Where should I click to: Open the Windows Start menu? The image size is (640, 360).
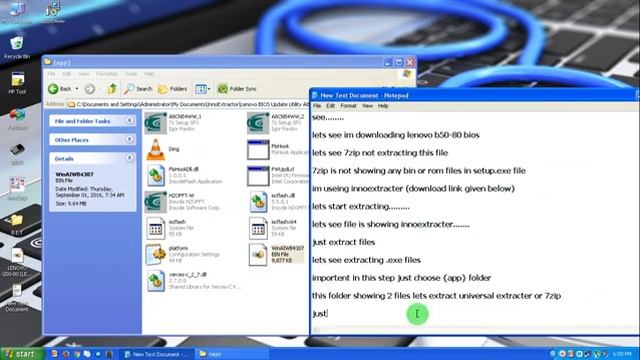coord(22,354)
